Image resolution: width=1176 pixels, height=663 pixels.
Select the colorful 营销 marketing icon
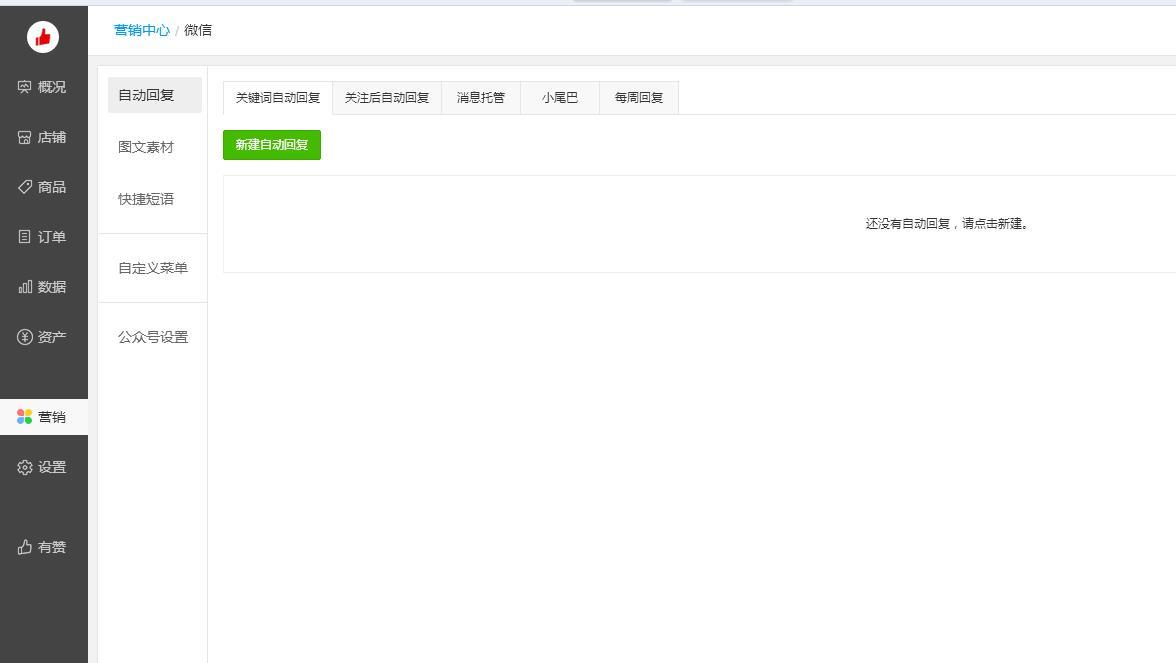click(25, 417)
